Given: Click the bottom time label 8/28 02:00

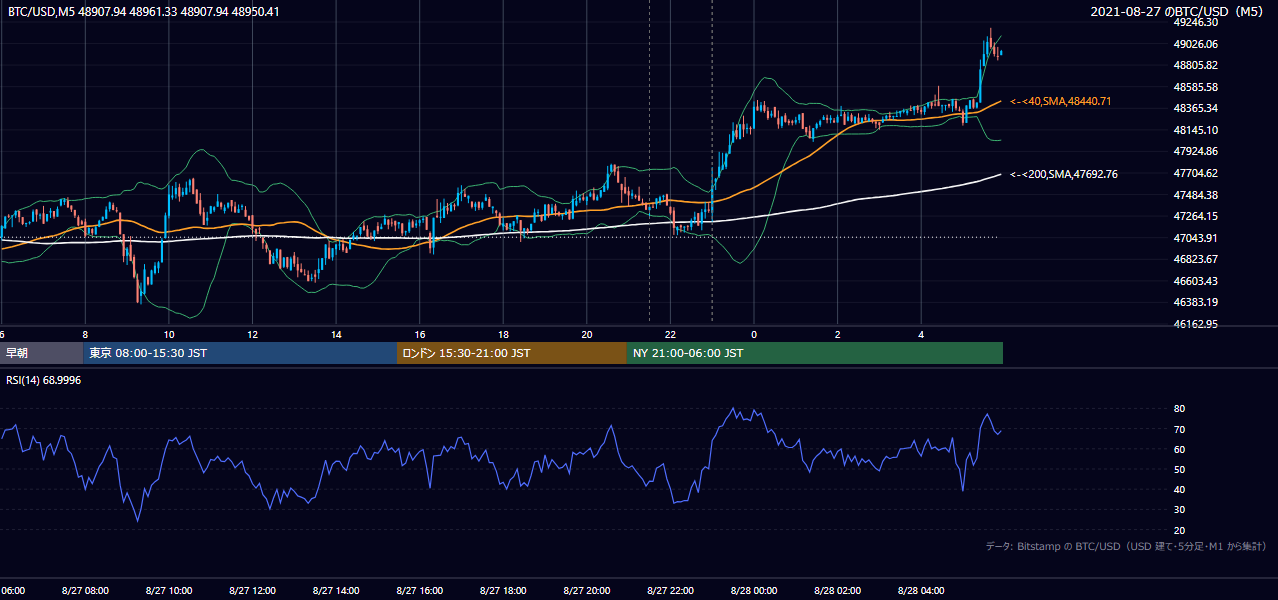Looking at the screenshot, I should click(837, 591).
